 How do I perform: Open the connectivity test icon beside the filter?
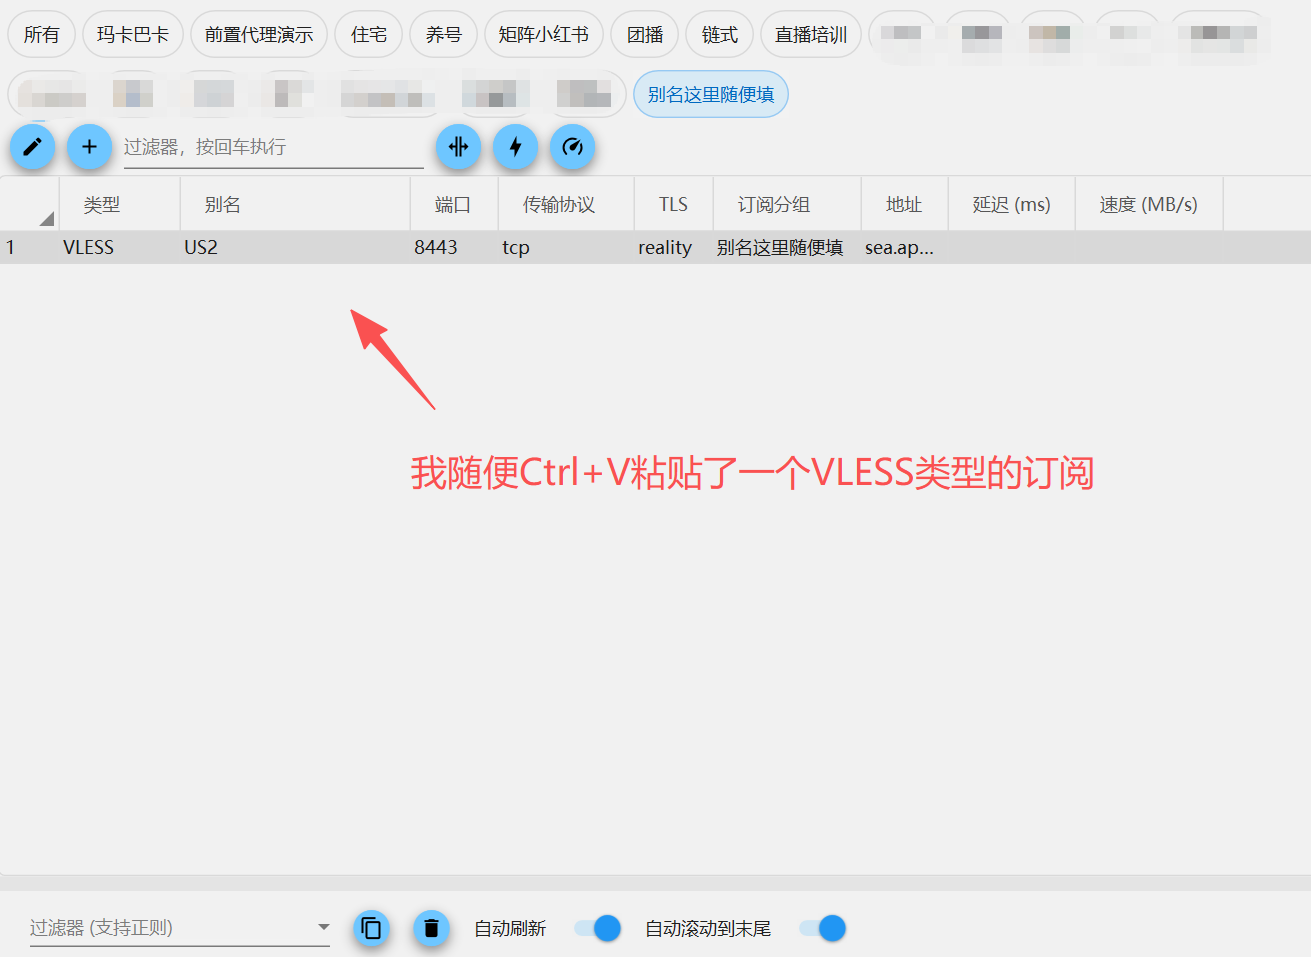[x=458, y=146]
